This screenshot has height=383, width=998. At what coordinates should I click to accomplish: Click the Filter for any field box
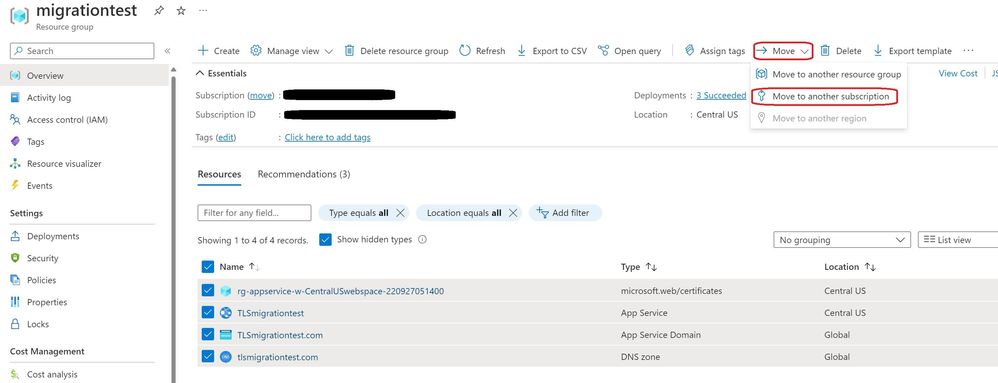coord(254,213)
